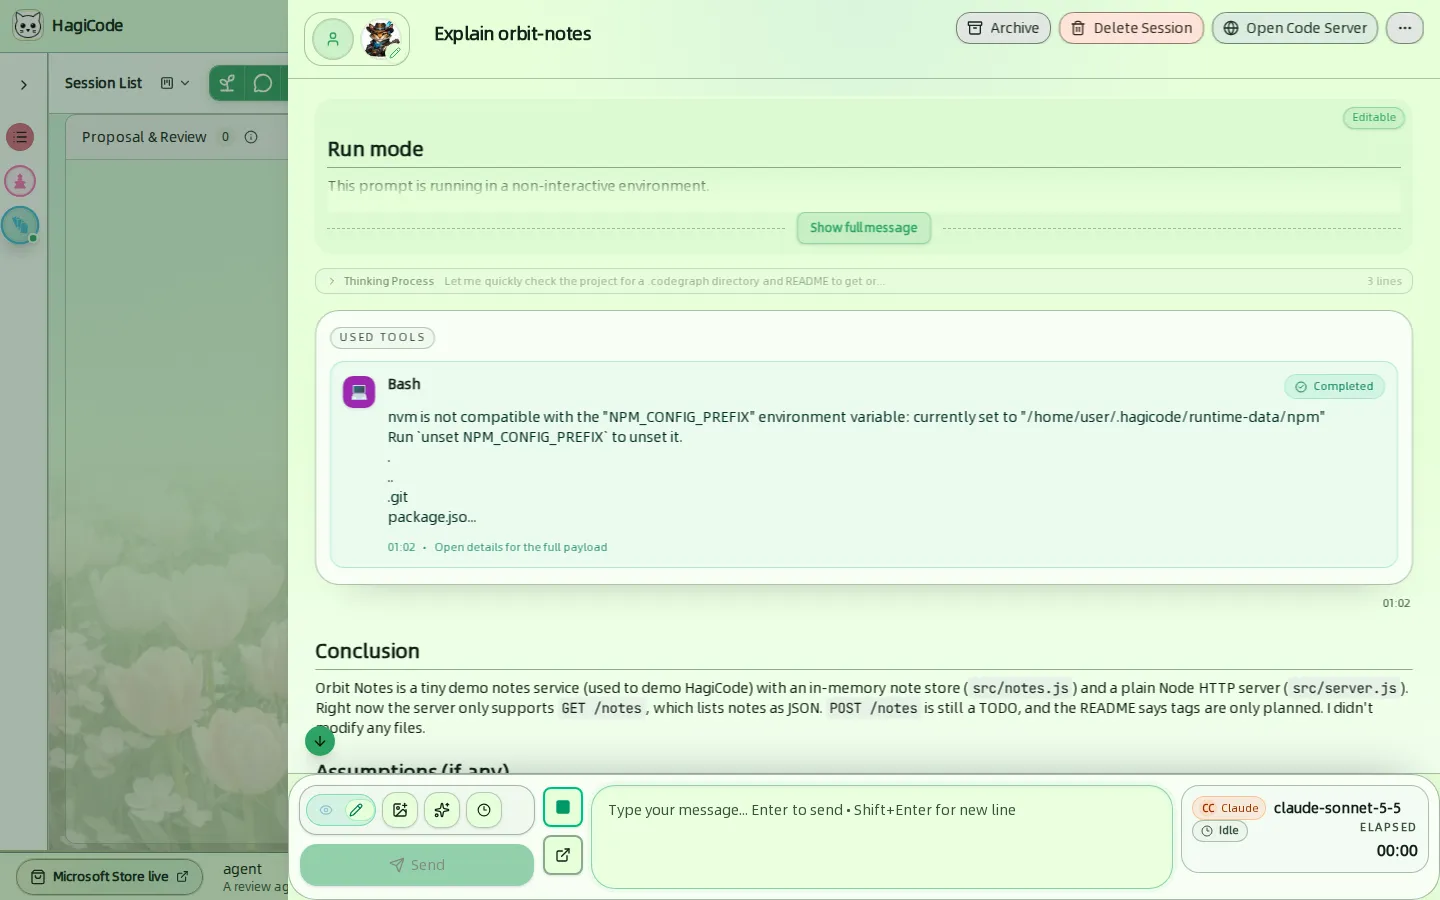1440x900 pixels.
Task: Select the teal cards avatar in sidebar
Action: click(x=20, y=225)
